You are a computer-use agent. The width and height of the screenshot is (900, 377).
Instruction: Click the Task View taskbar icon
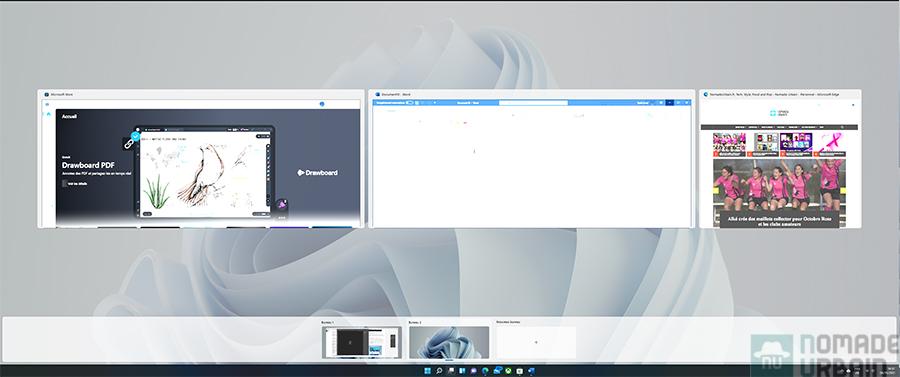(451, 371)
